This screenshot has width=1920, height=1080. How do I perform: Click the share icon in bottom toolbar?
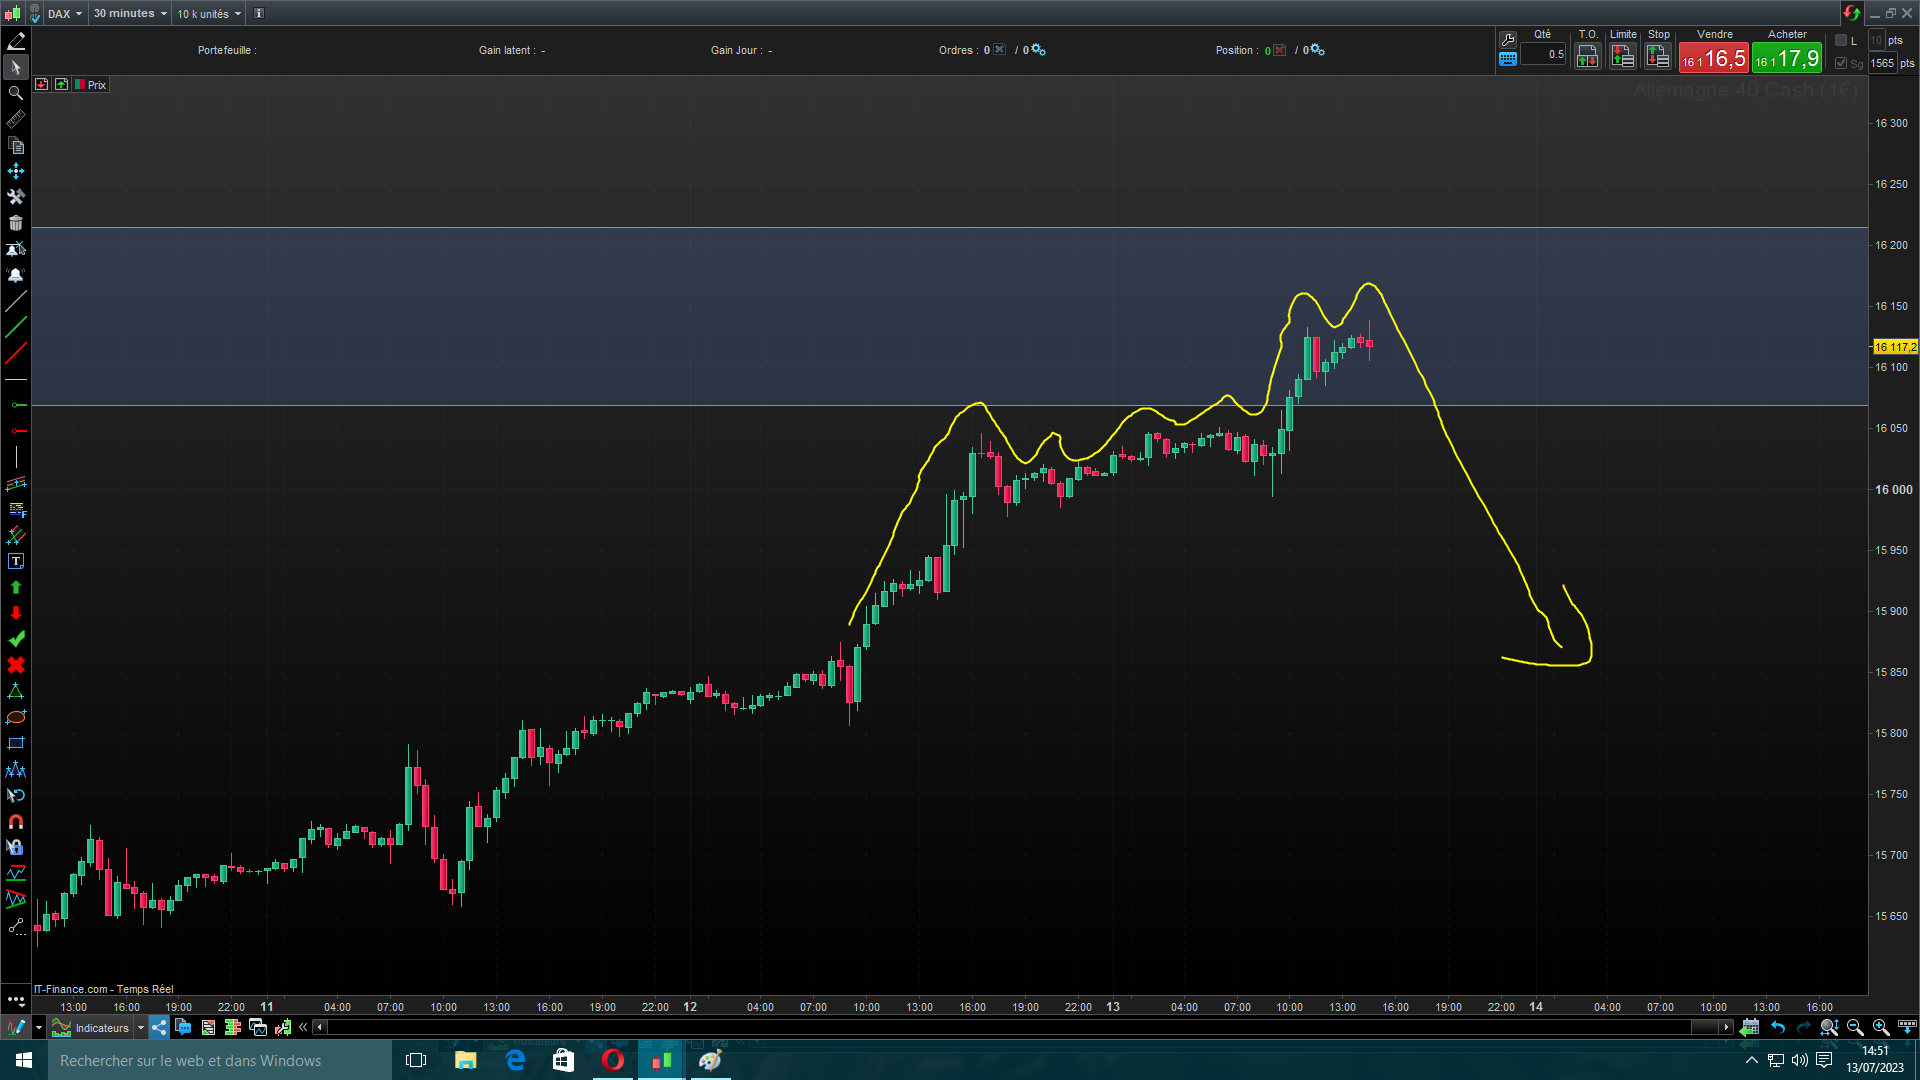pyautogui.click(x=159, y=1027)
